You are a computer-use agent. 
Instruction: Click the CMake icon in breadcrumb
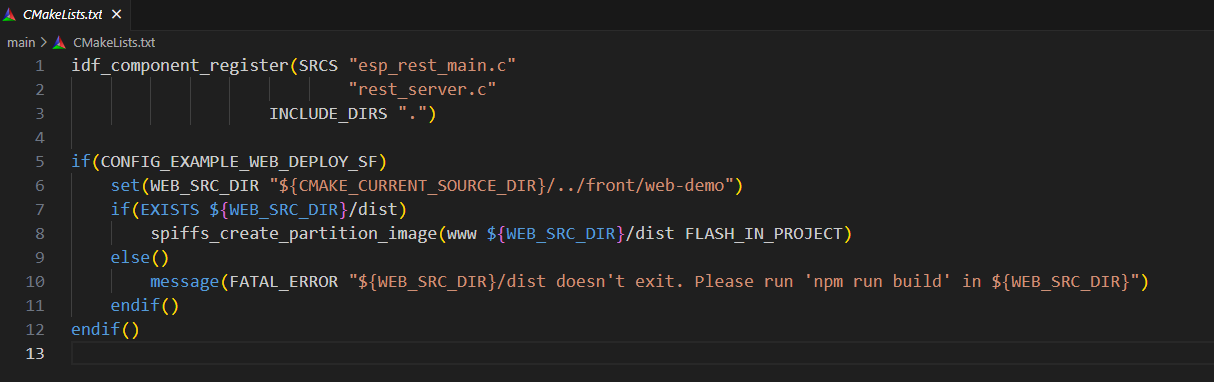pyautogui.click(x=60, y=42)
